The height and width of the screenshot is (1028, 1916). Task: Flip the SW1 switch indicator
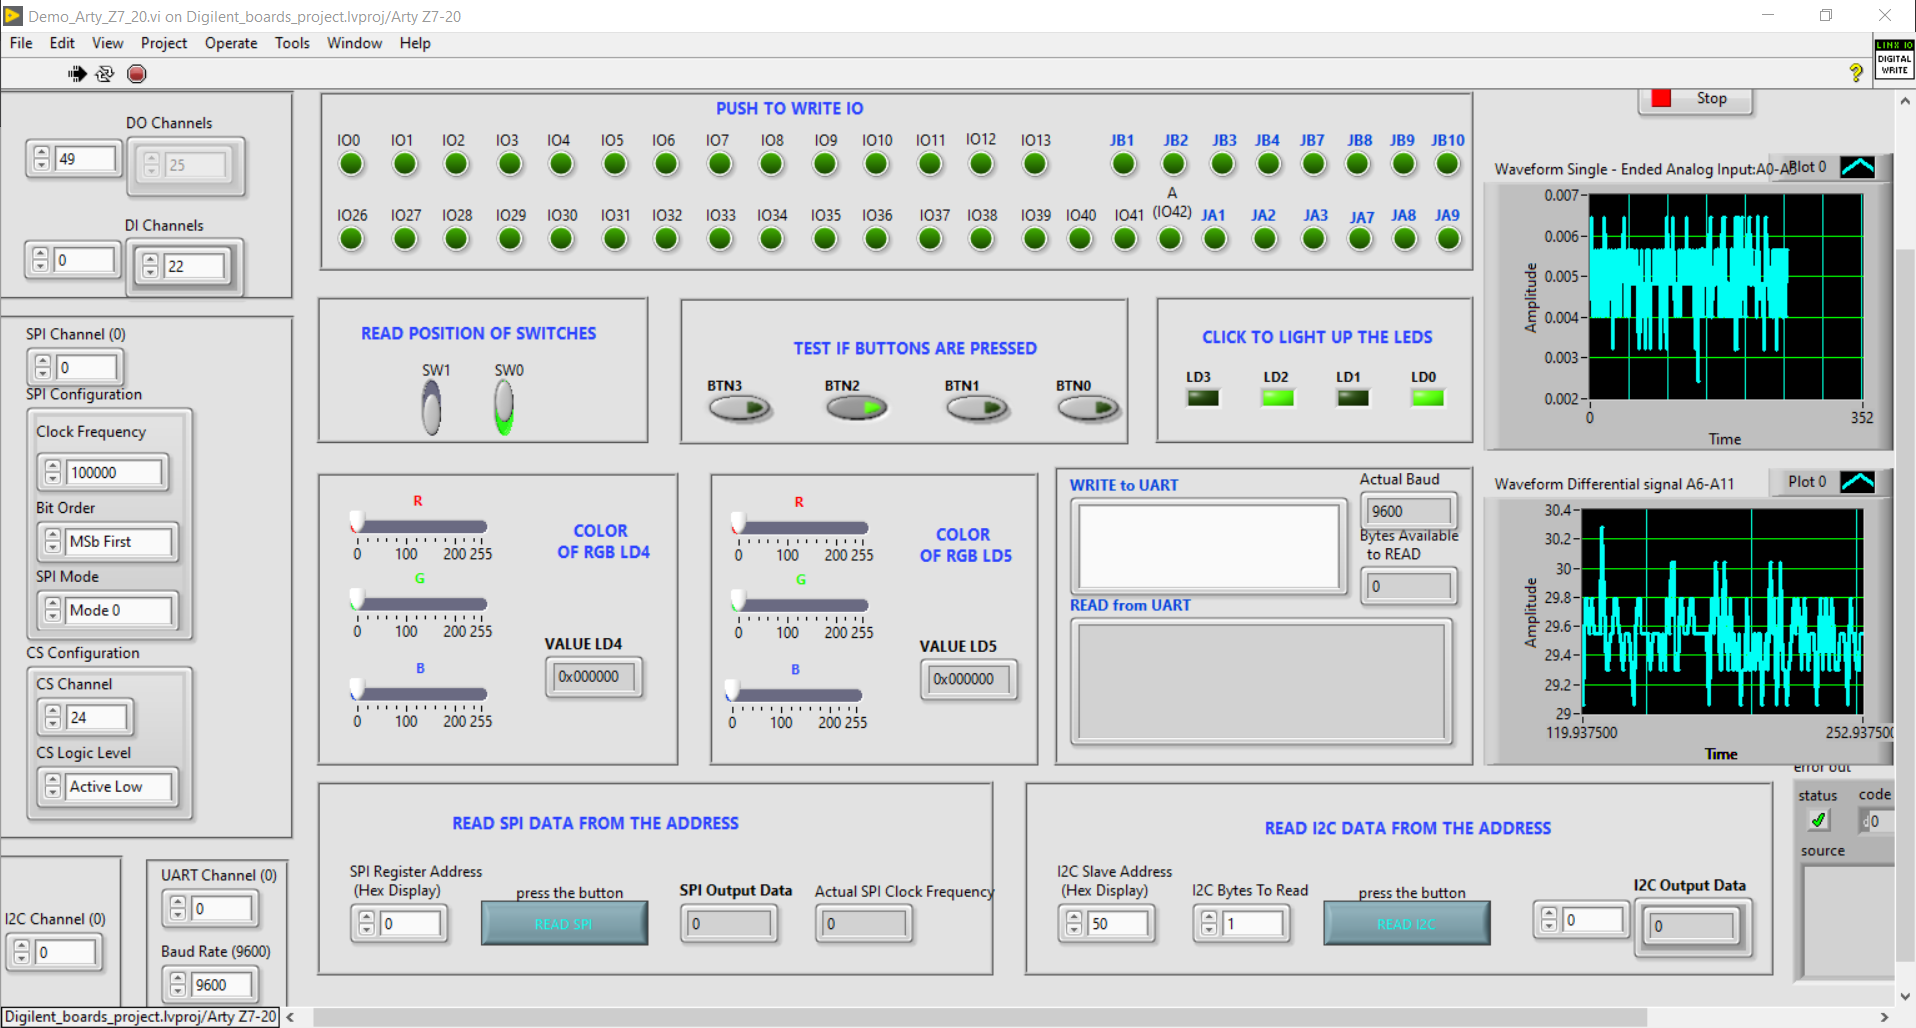click(x=431, y=408)
